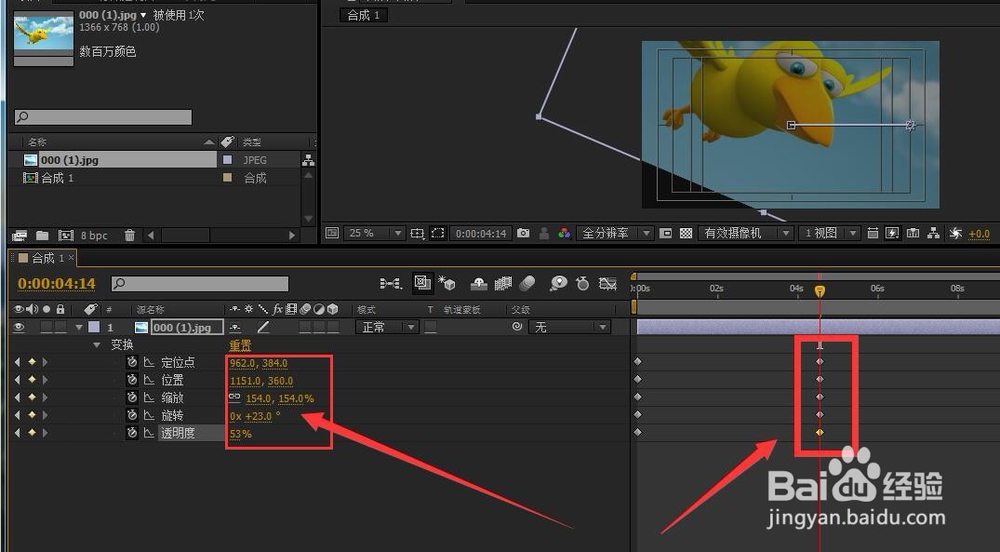Enable motion blur for all layers

tap(527, 283)
